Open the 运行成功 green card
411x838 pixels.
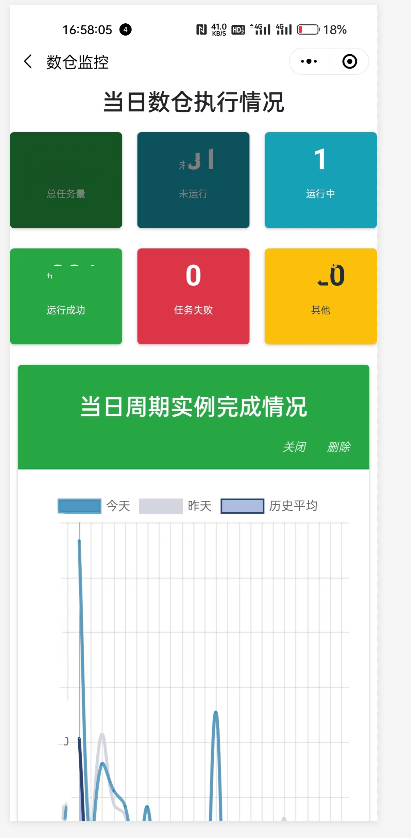click(66, 296)
